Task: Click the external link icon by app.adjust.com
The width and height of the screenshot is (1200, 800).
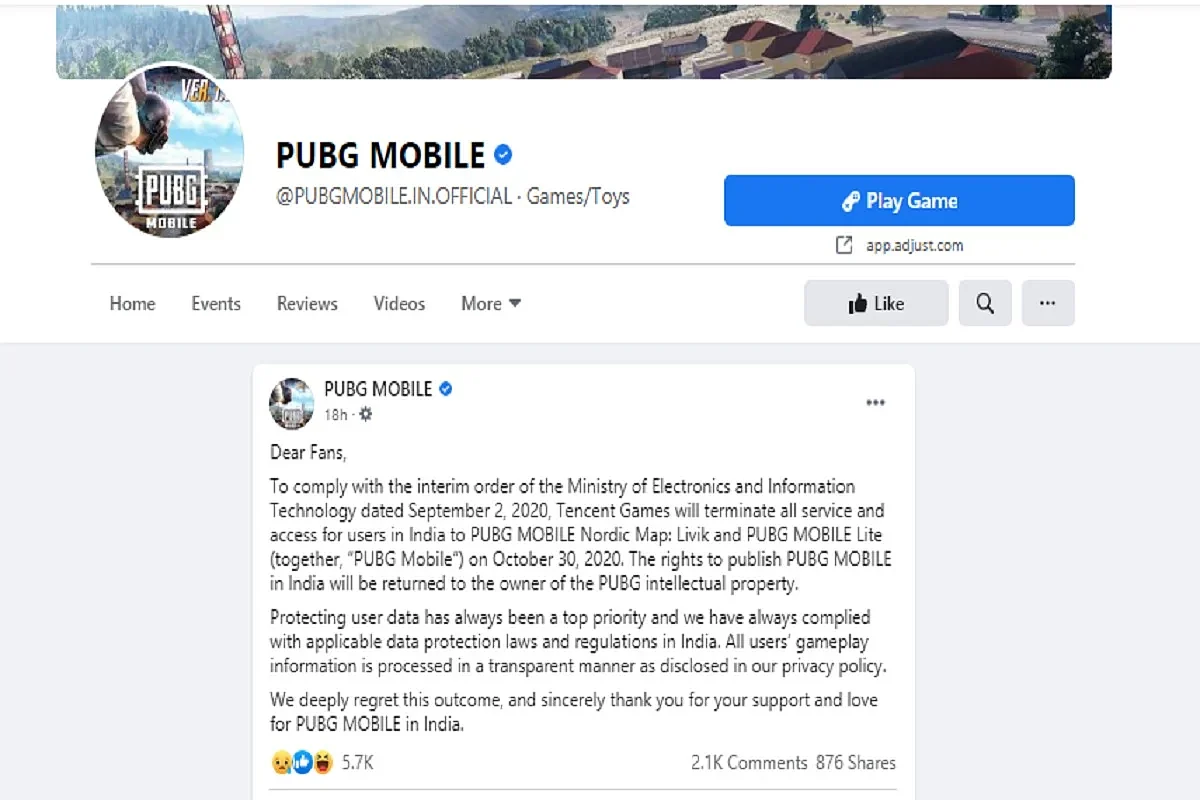Action: (844, 245)
